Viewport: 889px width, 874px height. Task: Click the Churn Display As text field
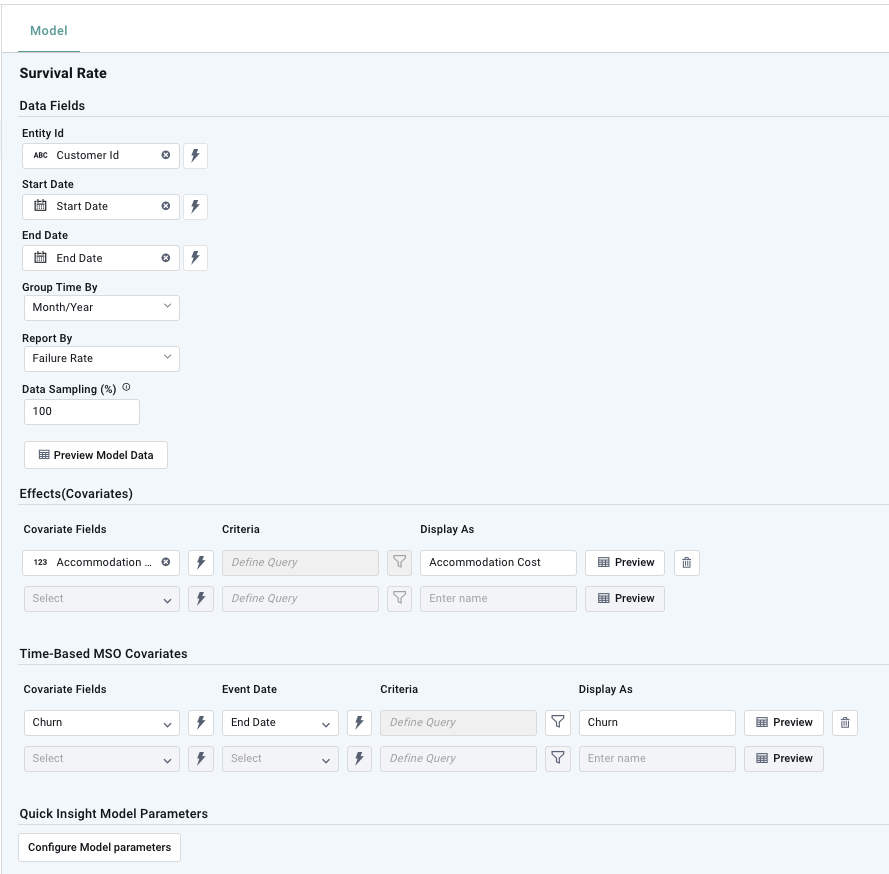656,722
